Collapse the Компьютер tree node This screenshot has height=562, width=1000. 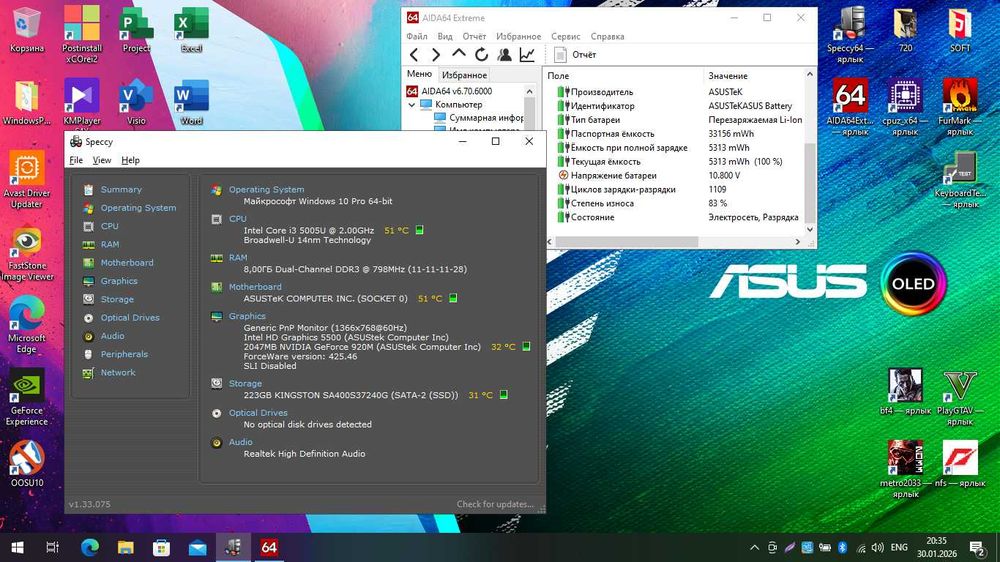coord(412,105)
